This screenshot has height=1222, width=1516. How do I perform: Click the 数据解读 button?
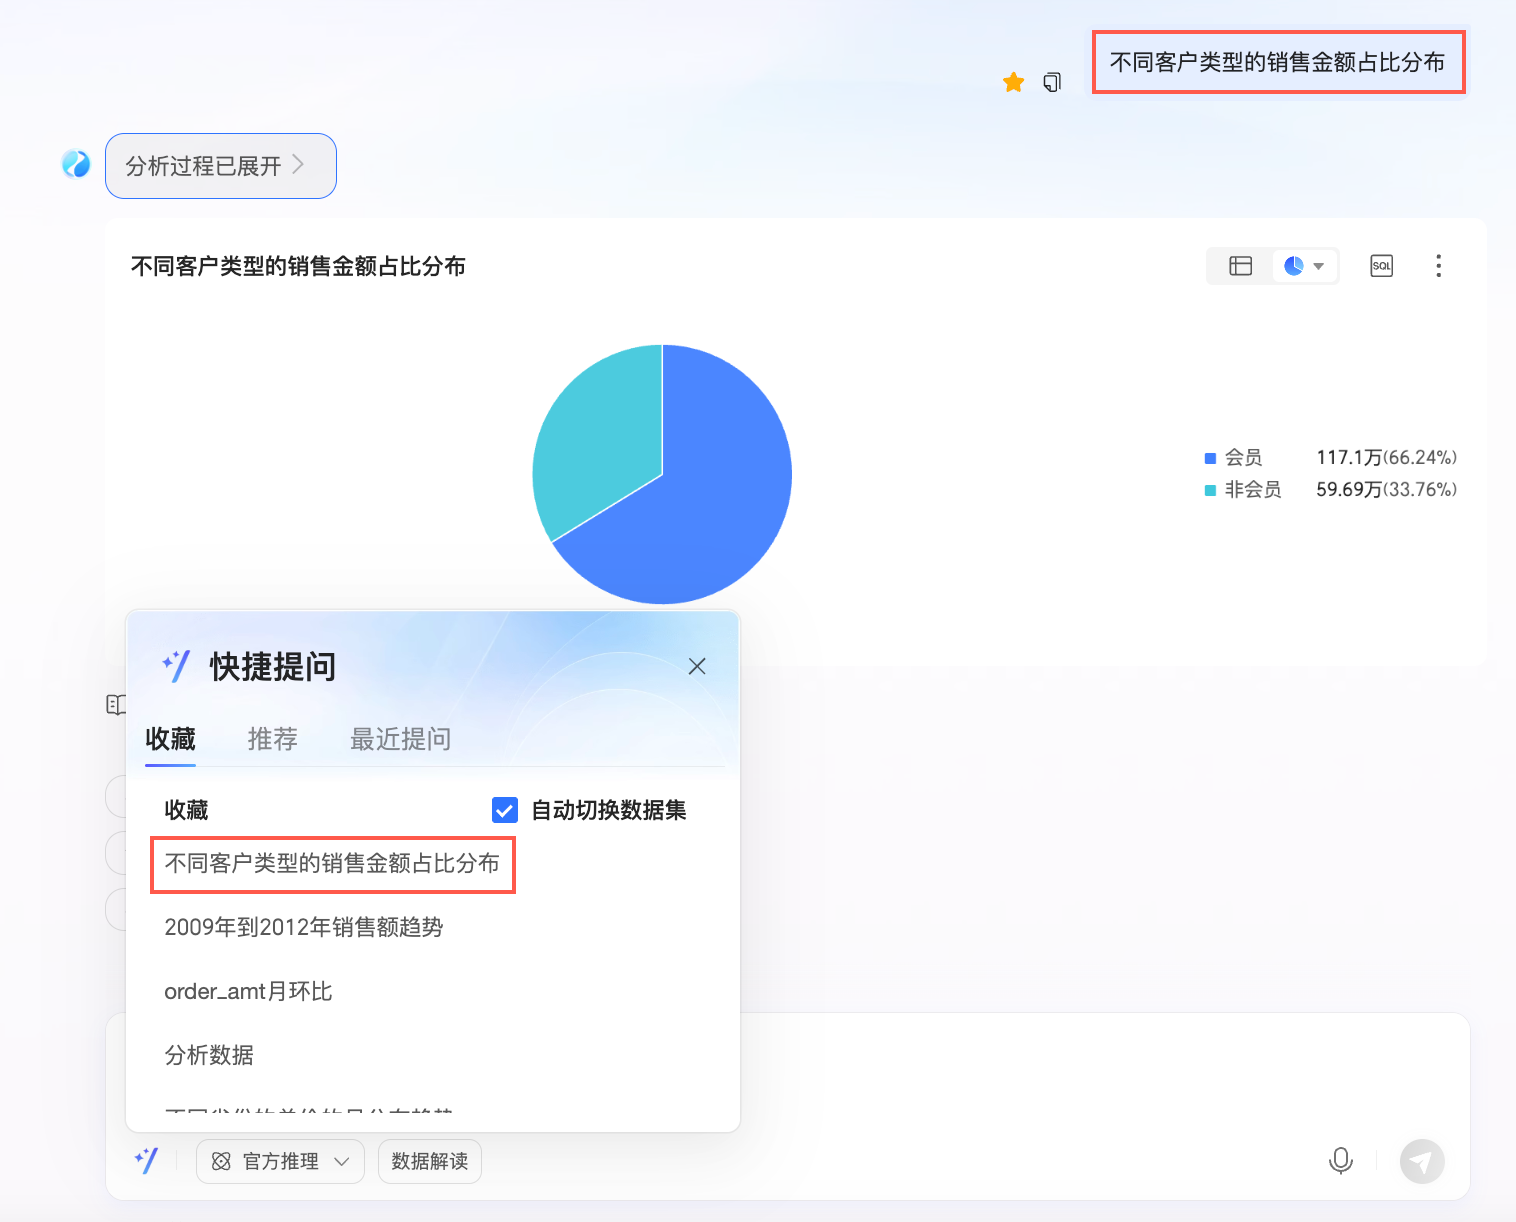coord(430,1161)
